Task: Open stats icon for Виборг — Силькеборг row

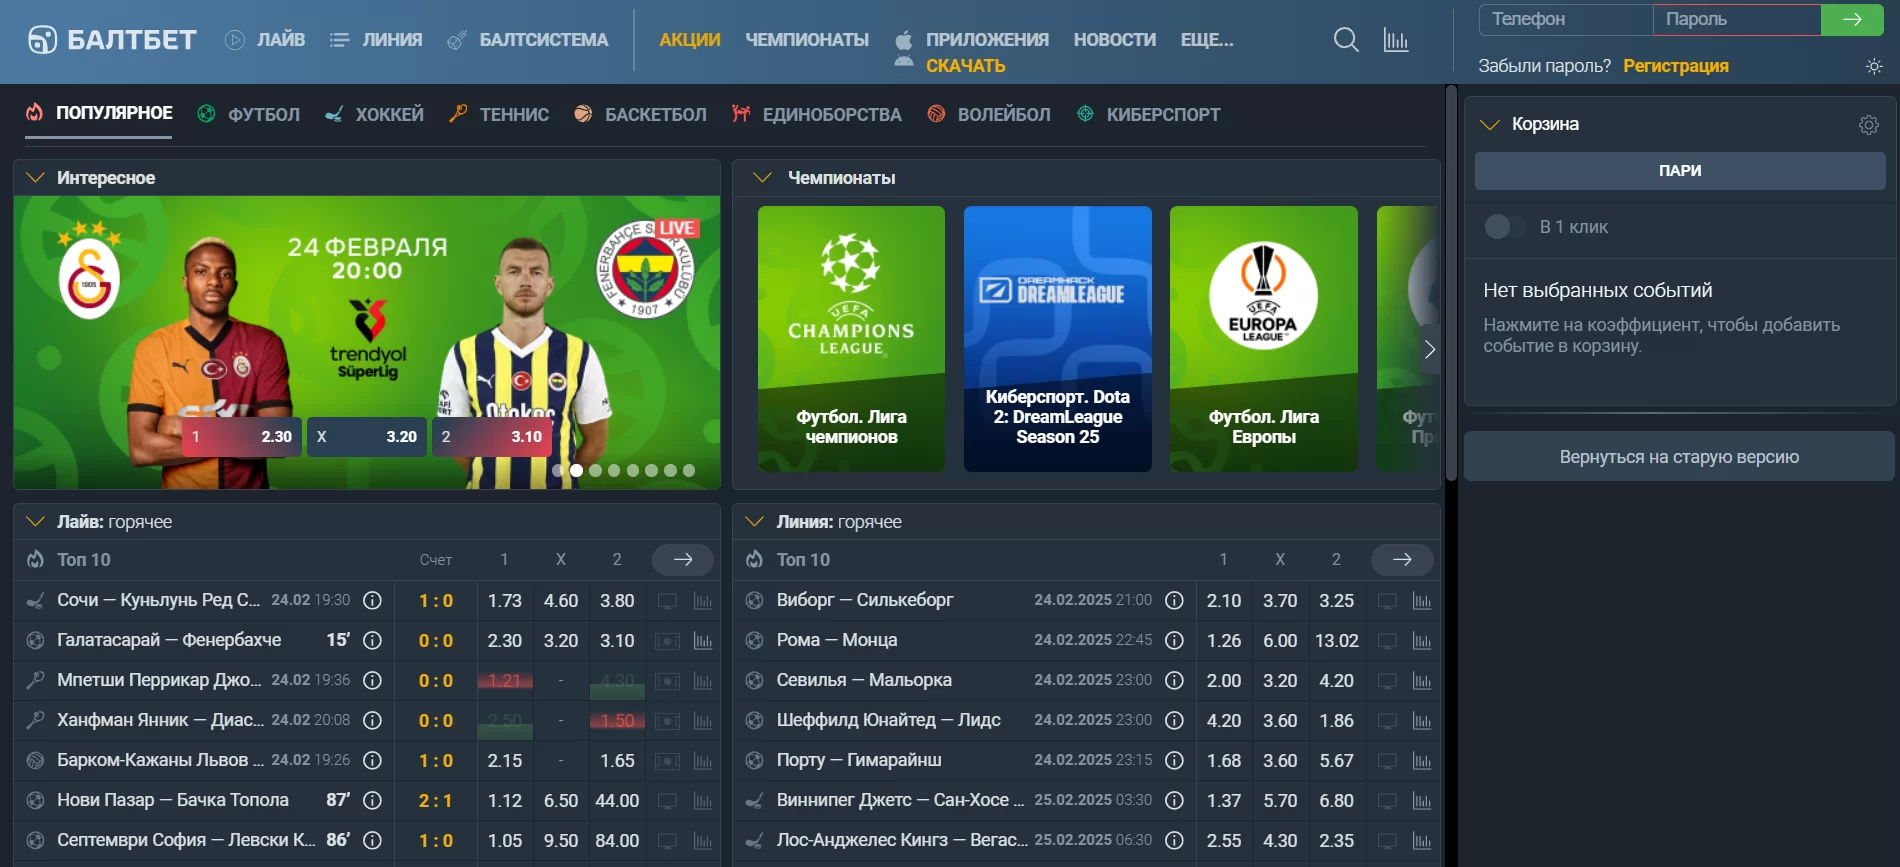Action: click(1421, 601)
